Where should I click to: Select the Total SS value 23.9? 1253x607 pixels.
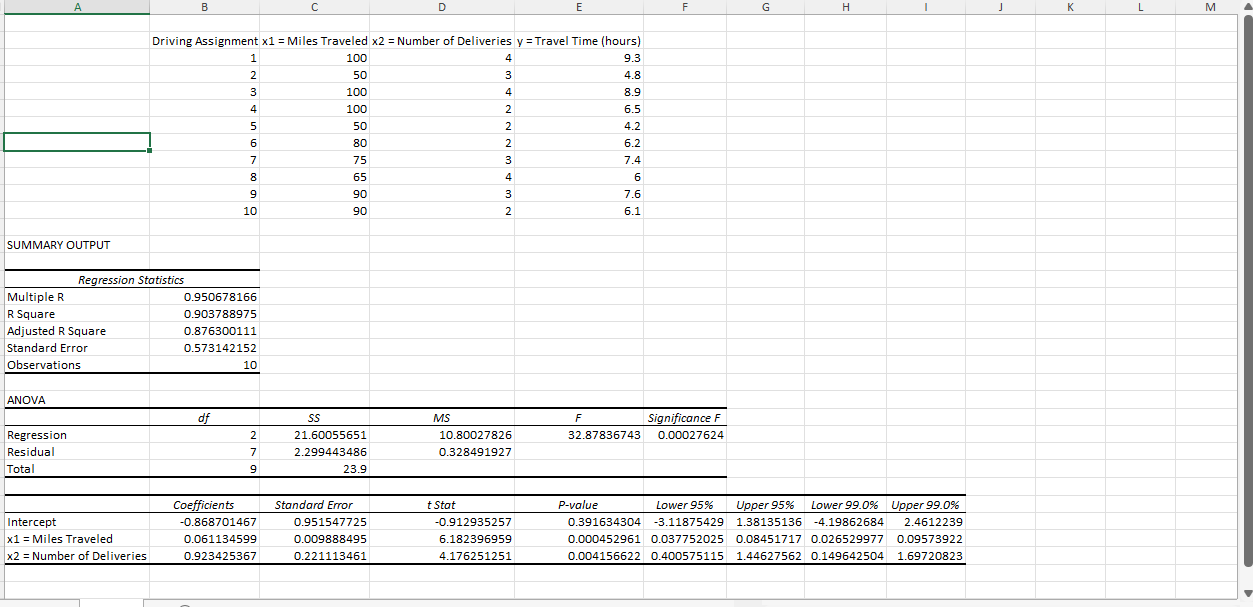314,468
